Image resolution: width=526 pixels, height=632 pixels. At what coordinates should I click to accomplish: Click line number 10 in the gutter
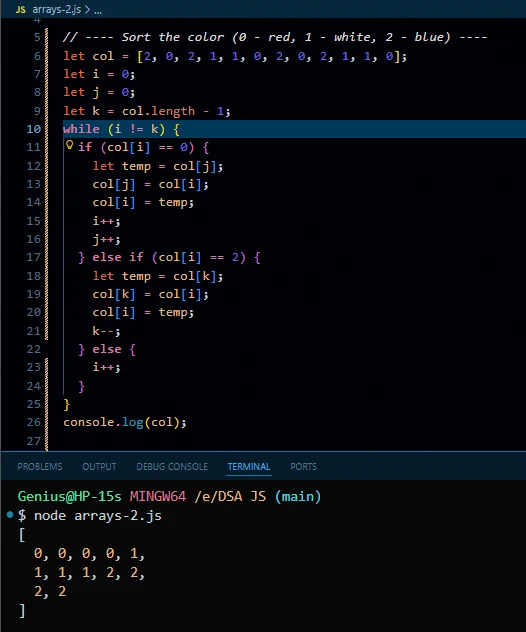34,129
